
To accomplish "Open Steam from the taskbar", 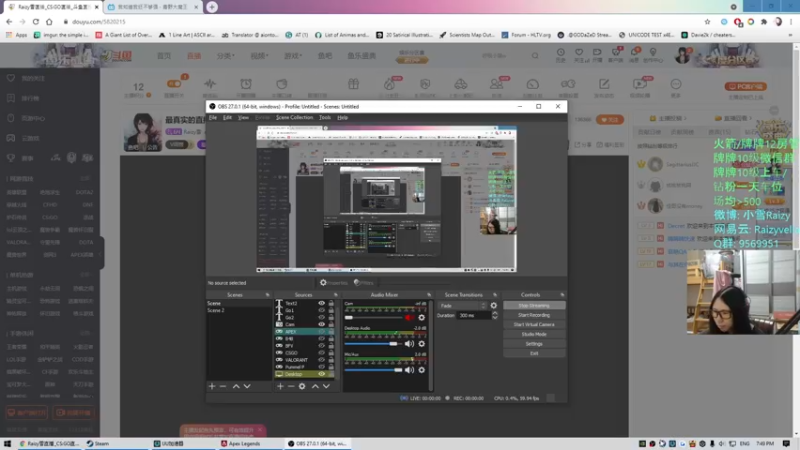I will [x=98, y=443].
